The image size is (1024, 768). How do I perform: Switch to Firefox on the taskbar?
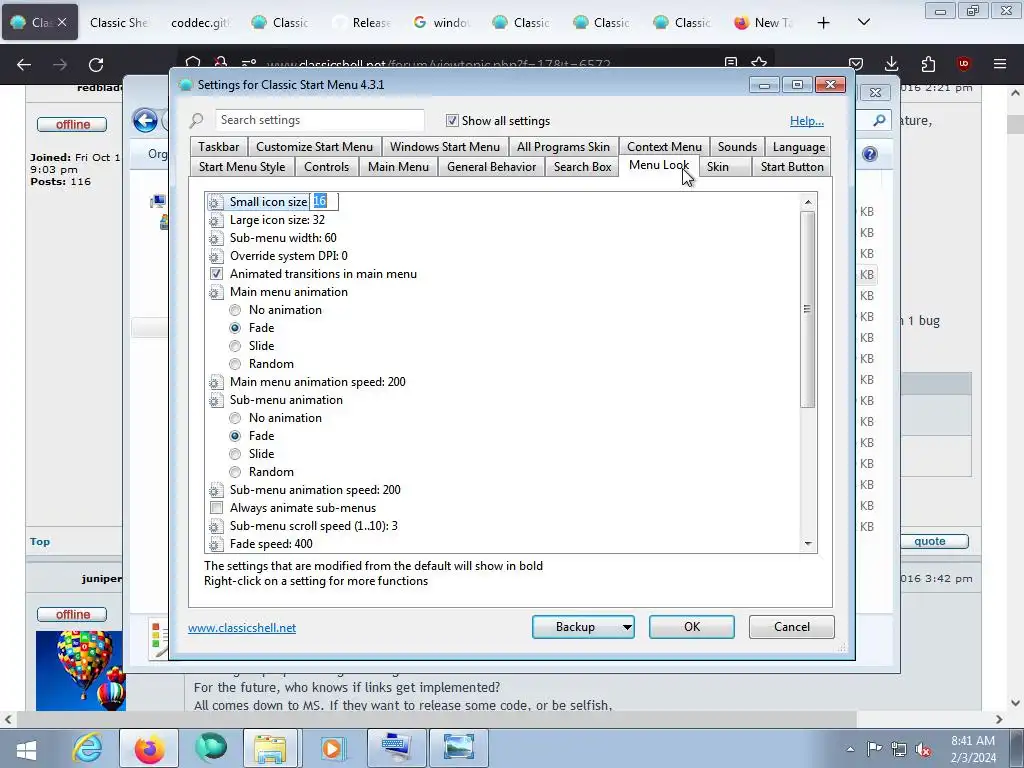pyautogui.click(x=150, y=748)
